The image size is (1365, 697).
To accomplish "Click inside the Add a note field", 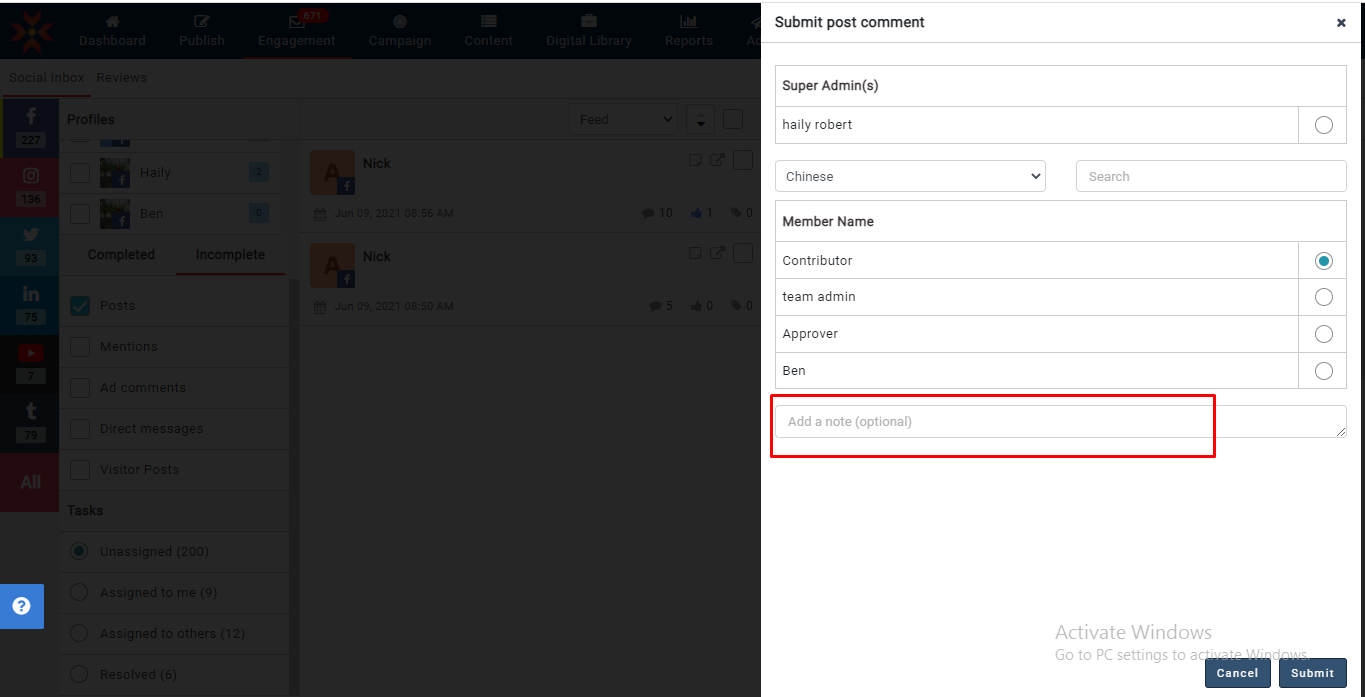I will tap(1060, 421).
